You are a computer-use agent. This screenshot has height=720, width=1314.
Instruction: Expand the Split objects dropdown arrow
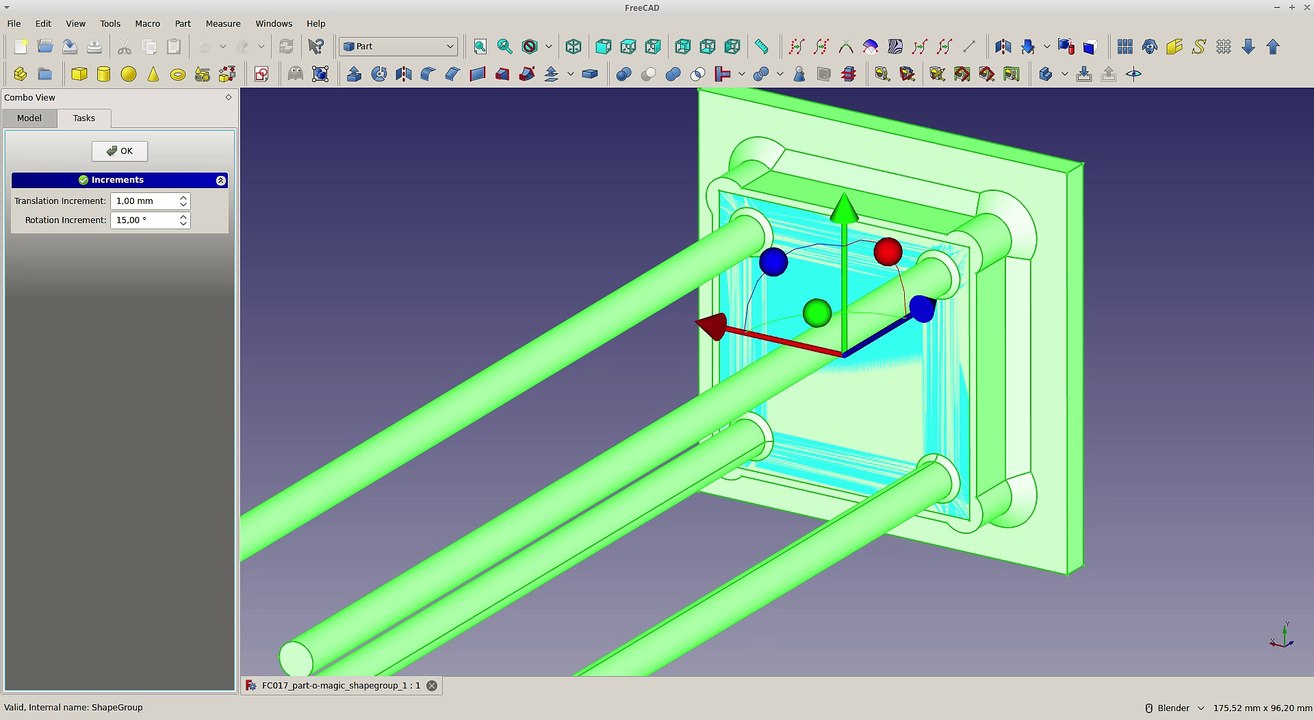click(780, 74)
